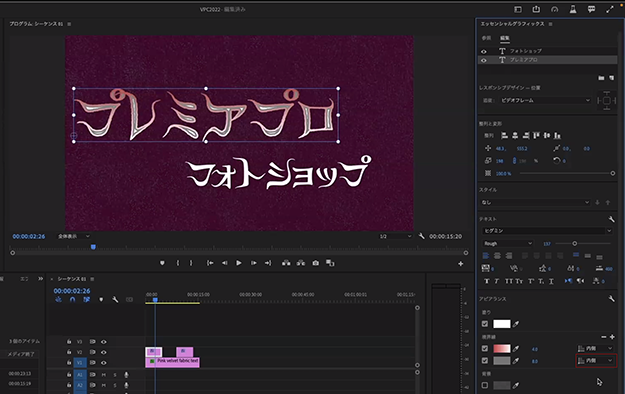Apply Faux Bold text style
Viewport: 625px width, 394px height.
(487, 281)
